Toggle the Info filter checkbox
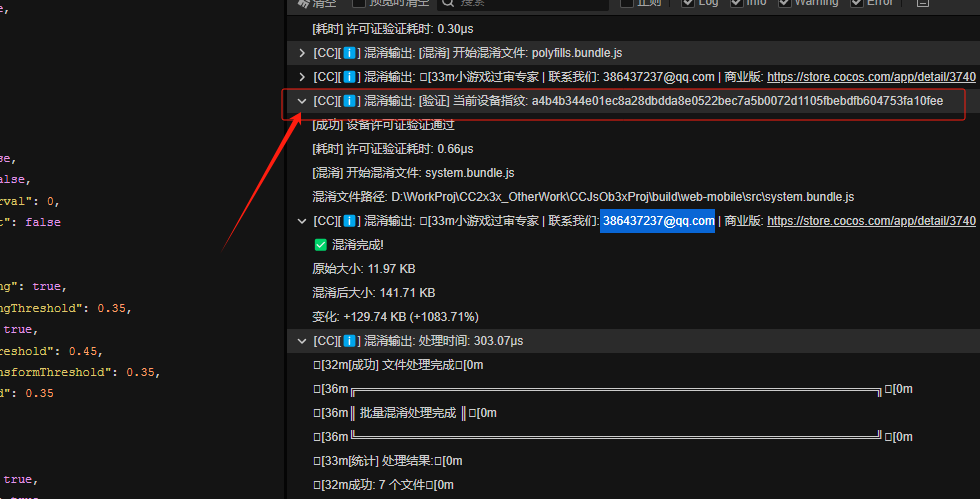 click(737, 3)
